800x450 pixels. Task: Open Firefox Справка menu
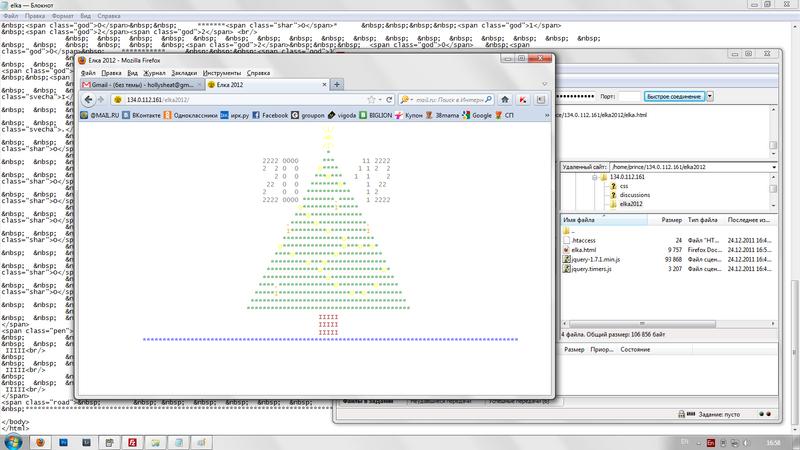[x=258, y=73]
